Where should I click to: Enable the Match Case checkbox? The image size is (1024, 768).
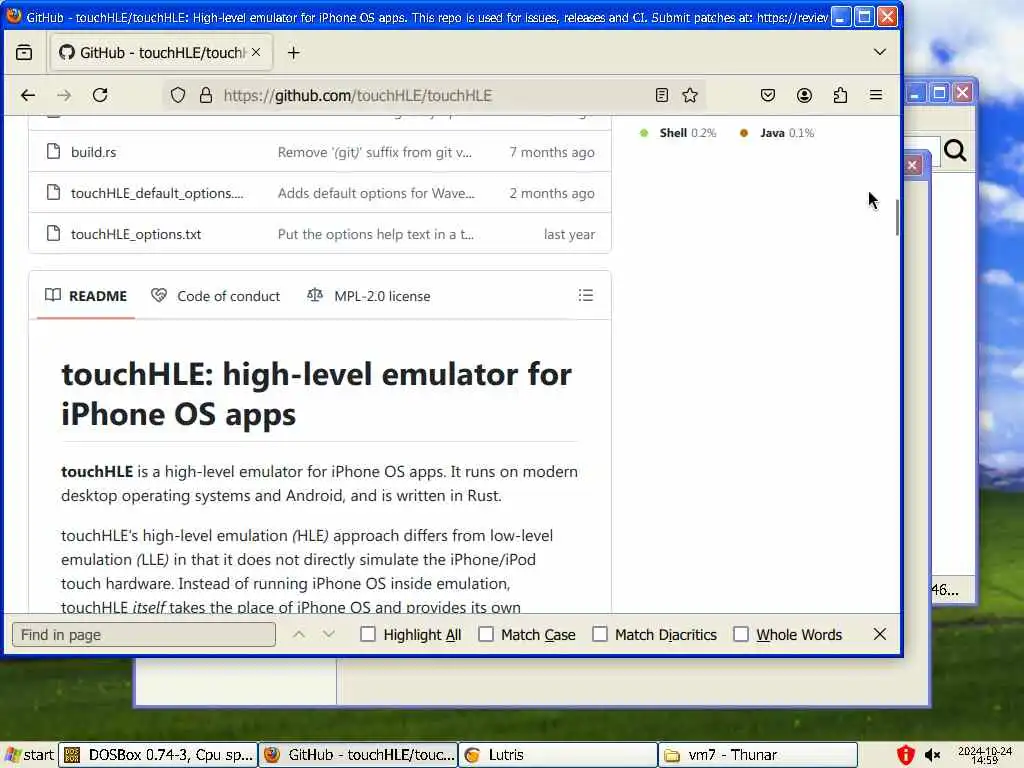click(486, 634)
